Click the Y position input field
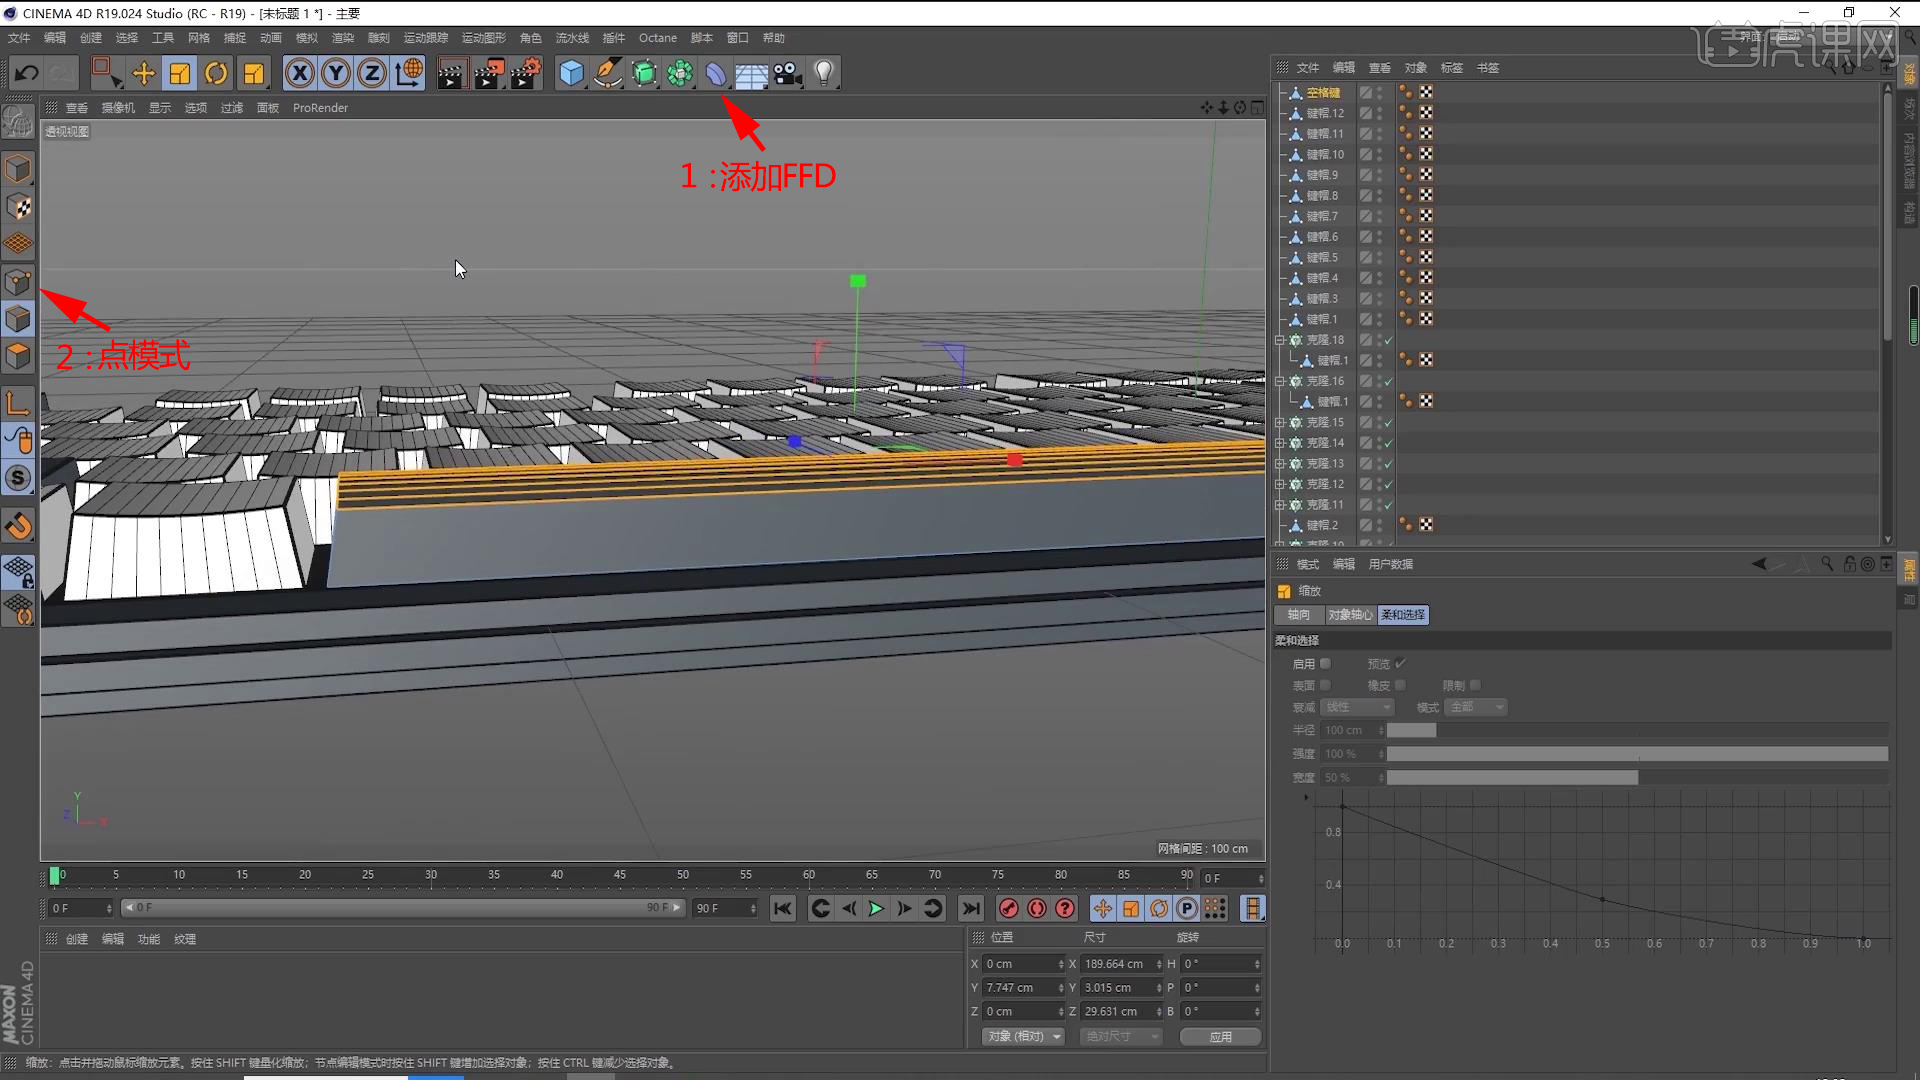The width and height of the screenshot is (1920, 1080). [1019, 987]
